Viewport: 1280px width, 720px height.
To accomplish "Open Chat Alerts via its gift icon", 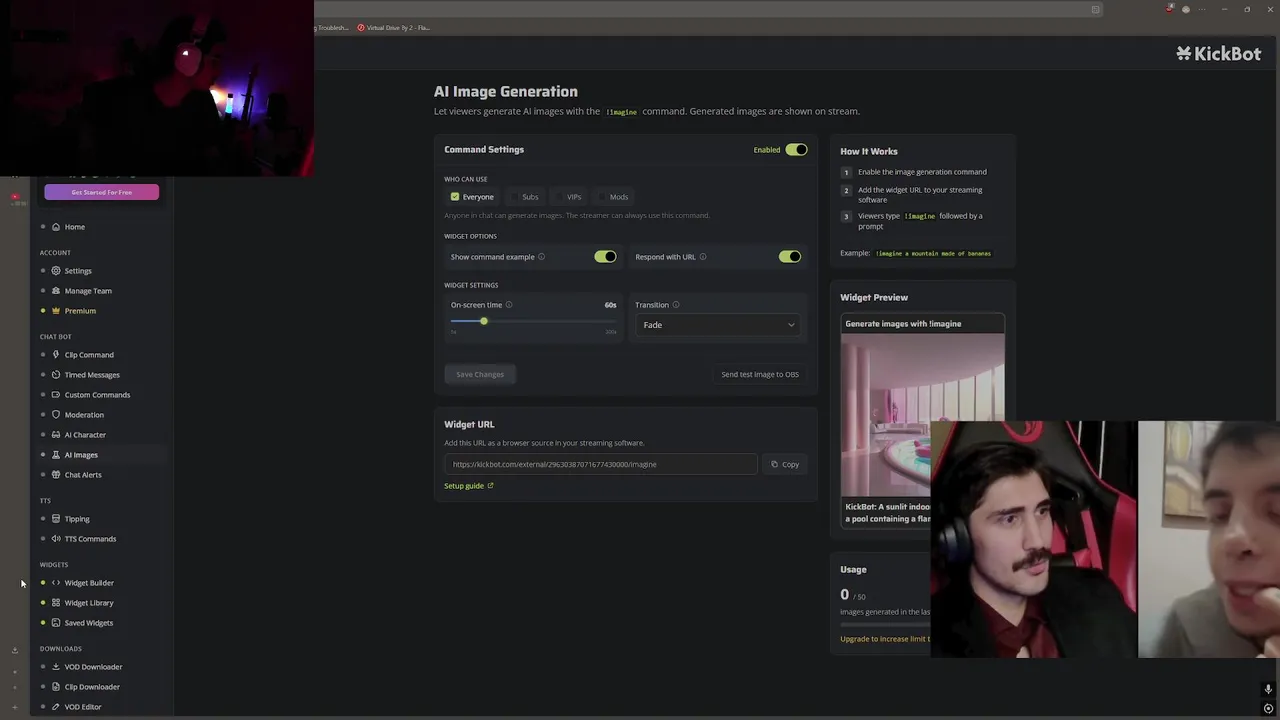I will pos(56,475).
